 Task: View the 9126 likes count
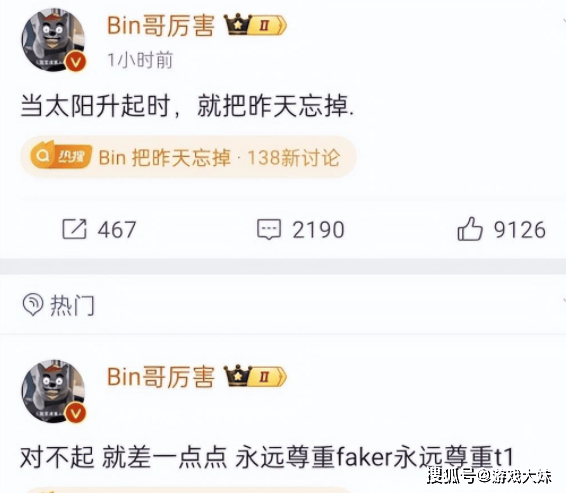tap(519, 230)
